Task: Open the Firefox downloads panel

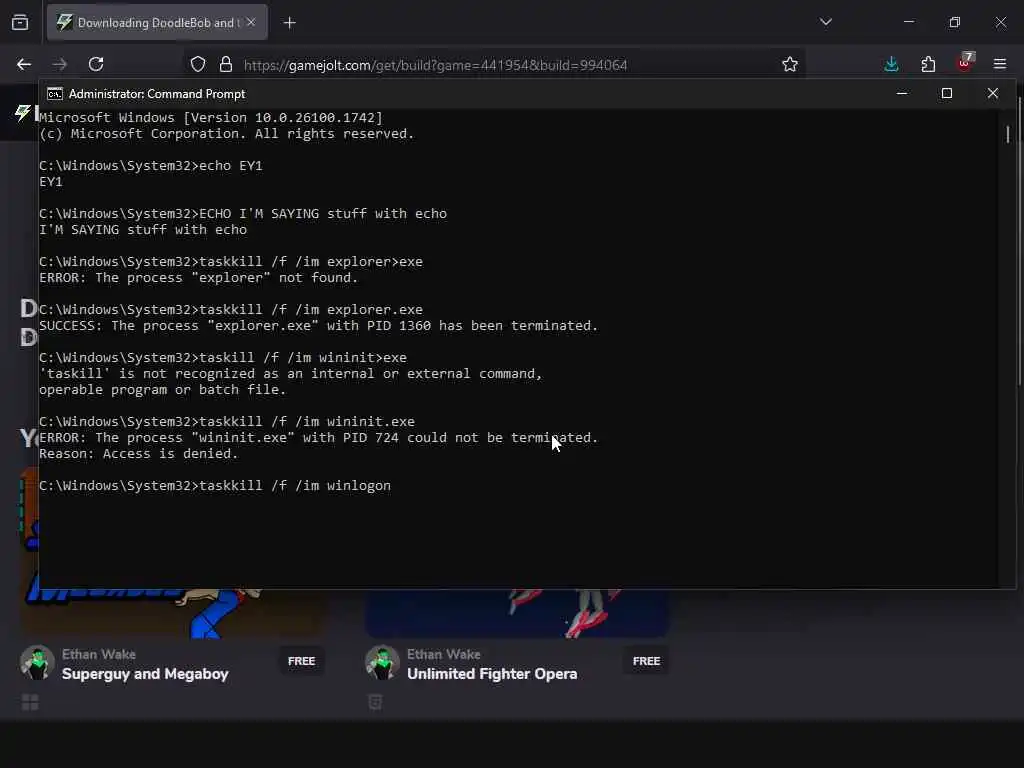Action: tap(891, 64)
